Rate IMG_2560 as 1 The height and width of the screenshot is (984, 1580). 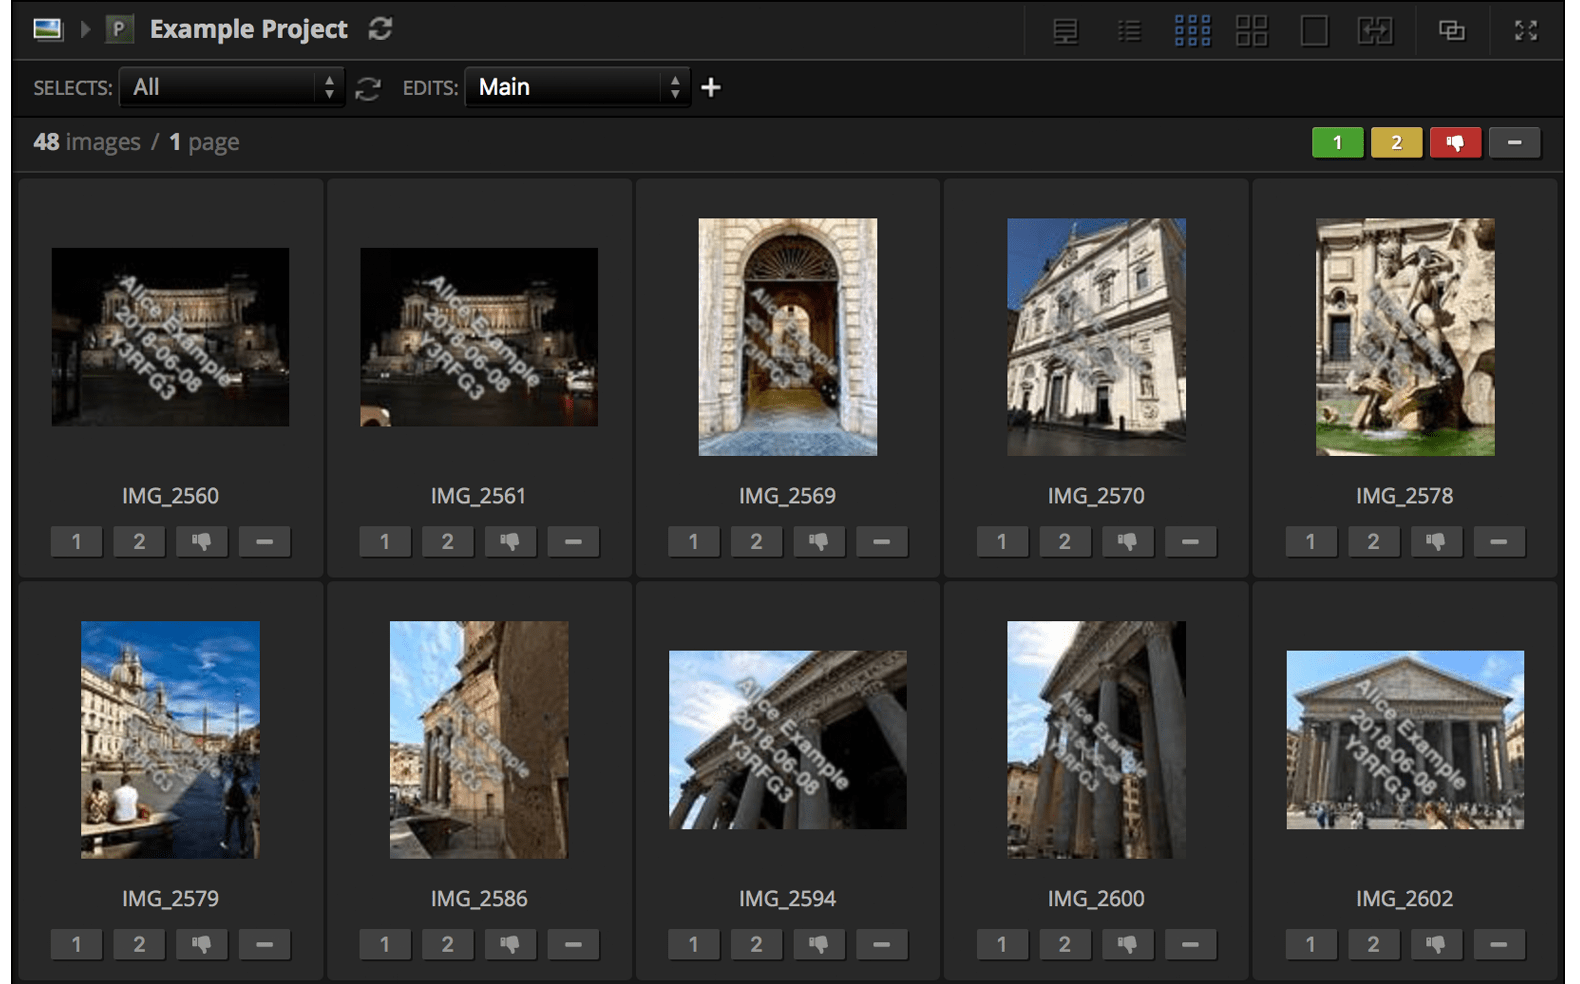(x=76, y=542)
